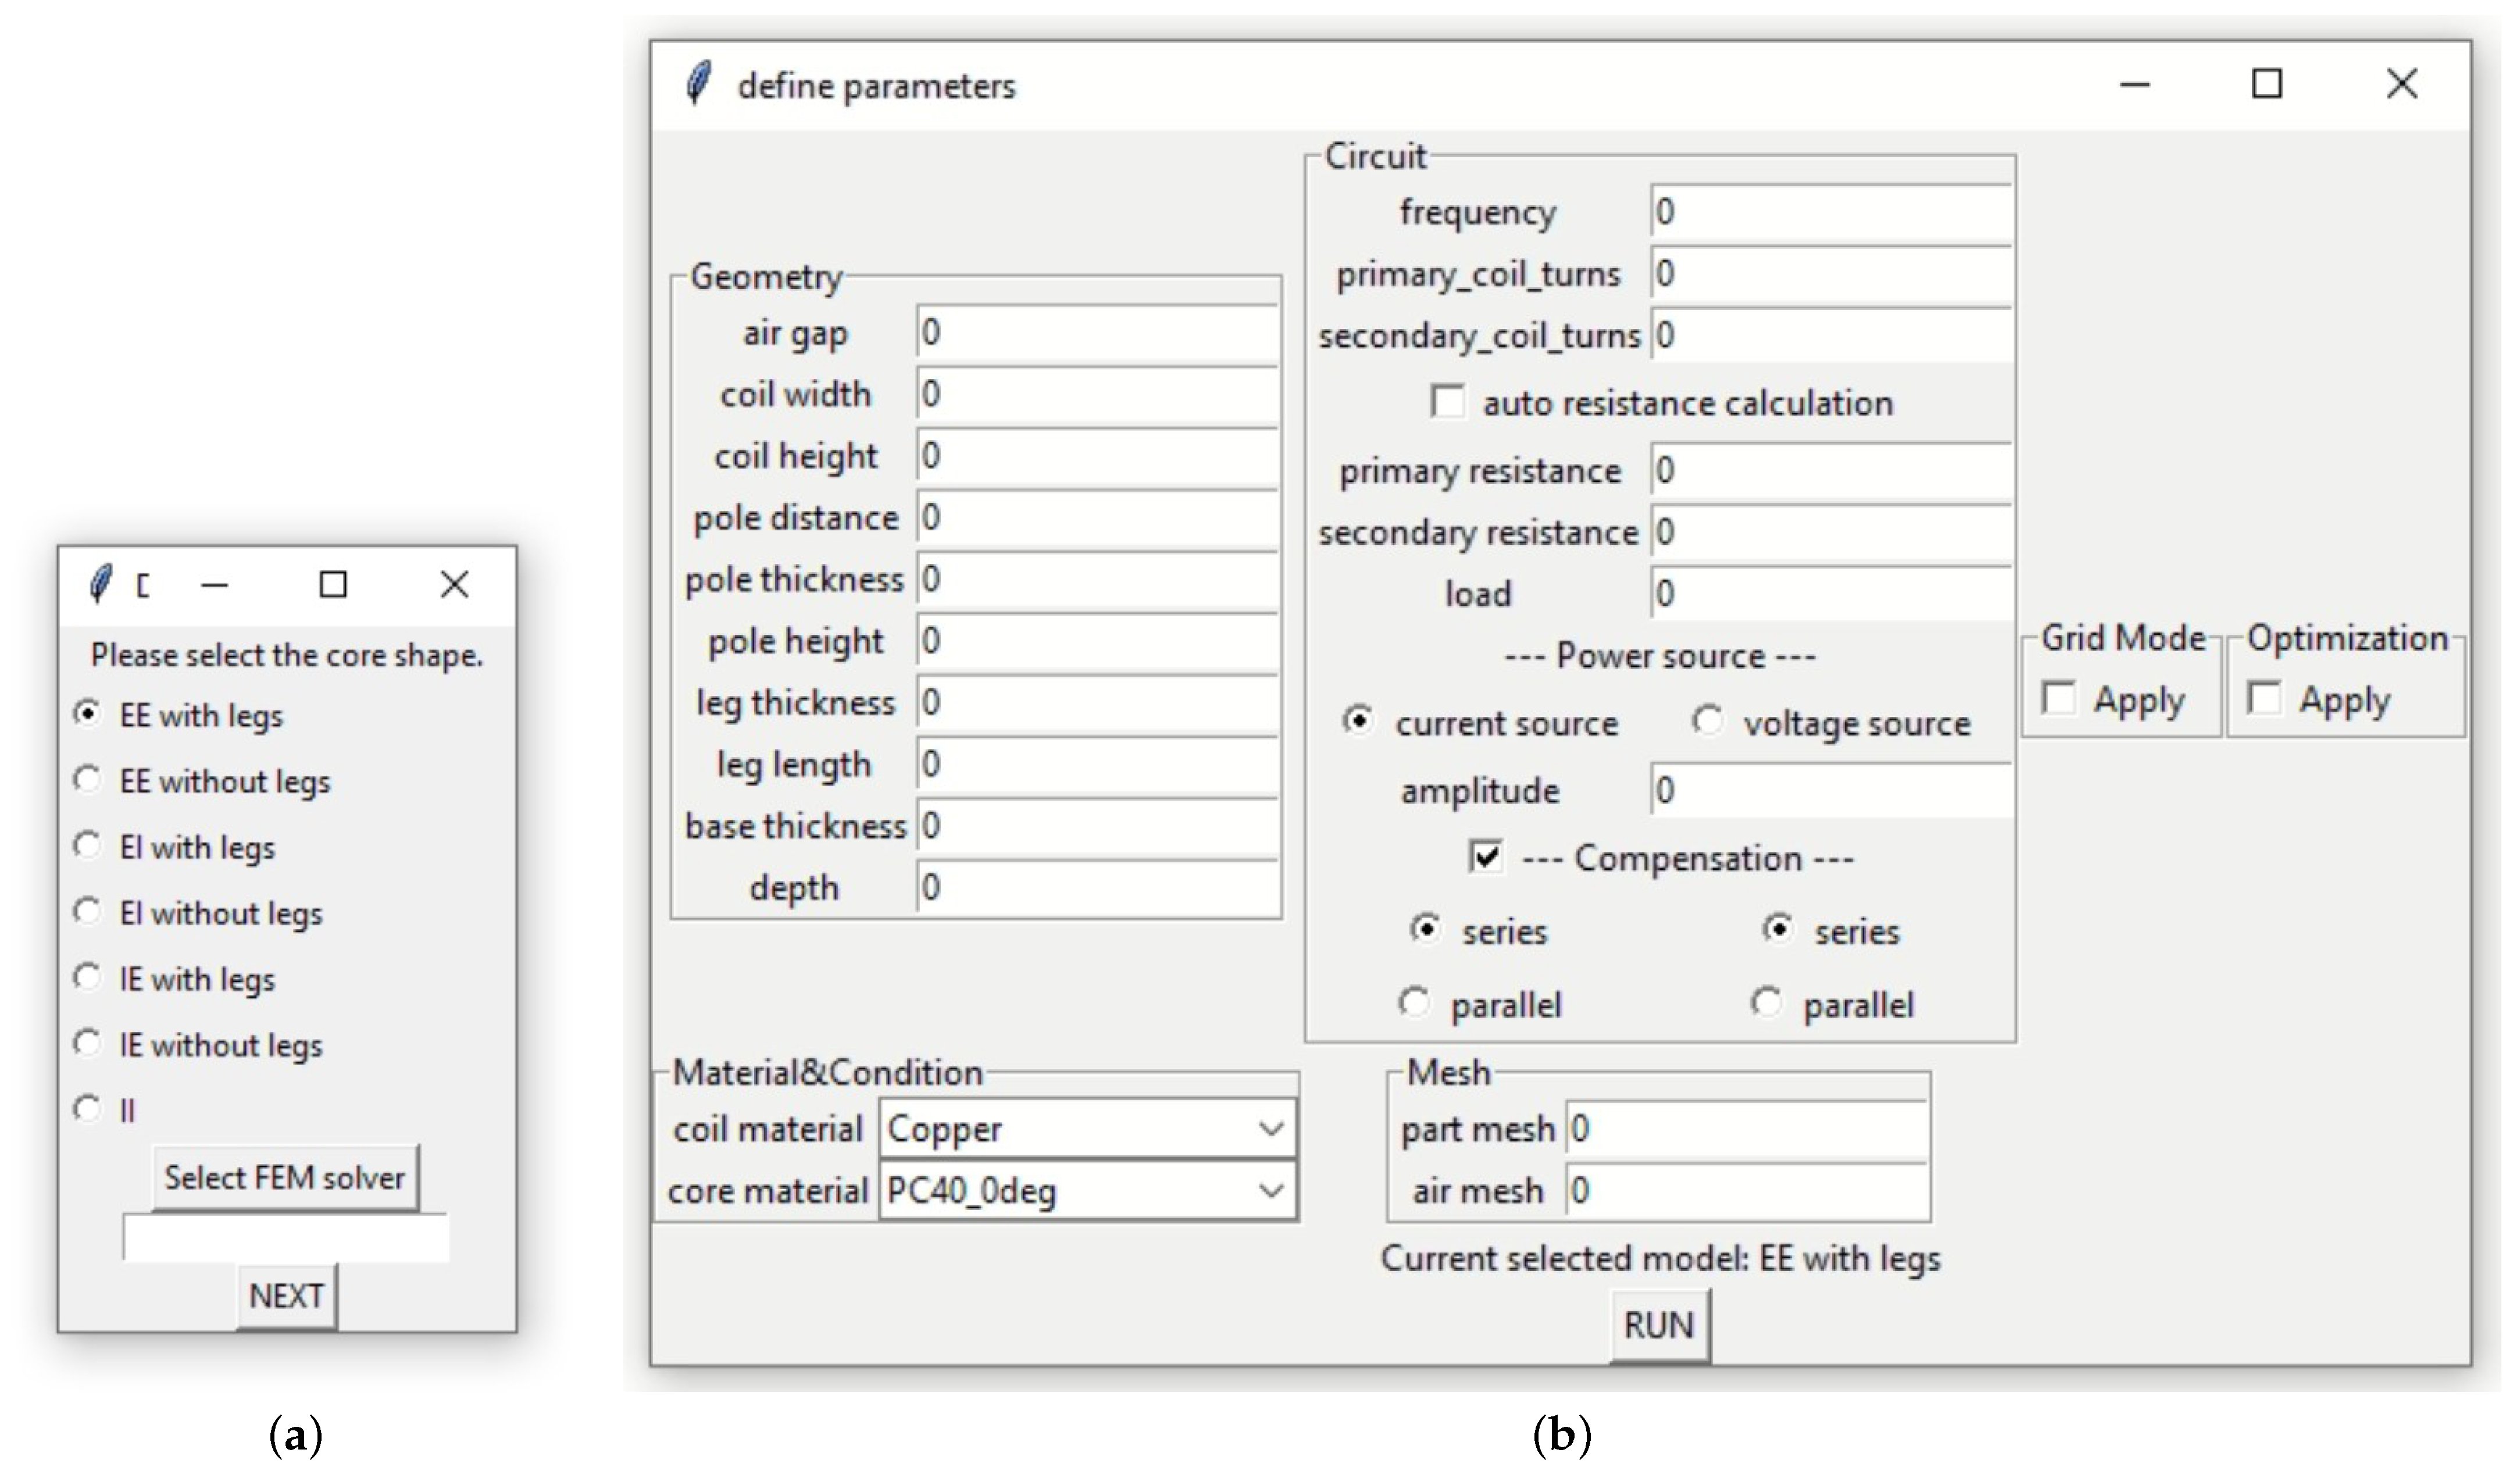
Task: Maximize the define parameters window
Action: (2266, 84)
